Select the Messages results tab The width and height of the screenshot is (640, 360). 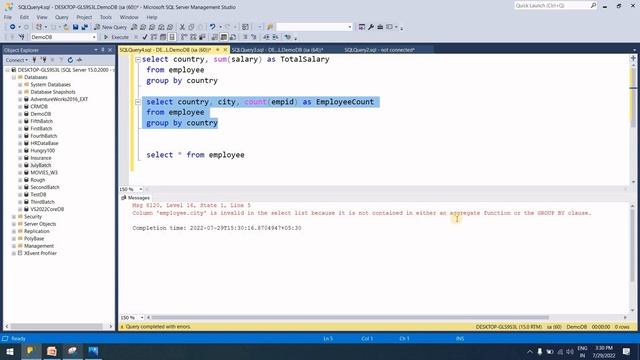136,198
